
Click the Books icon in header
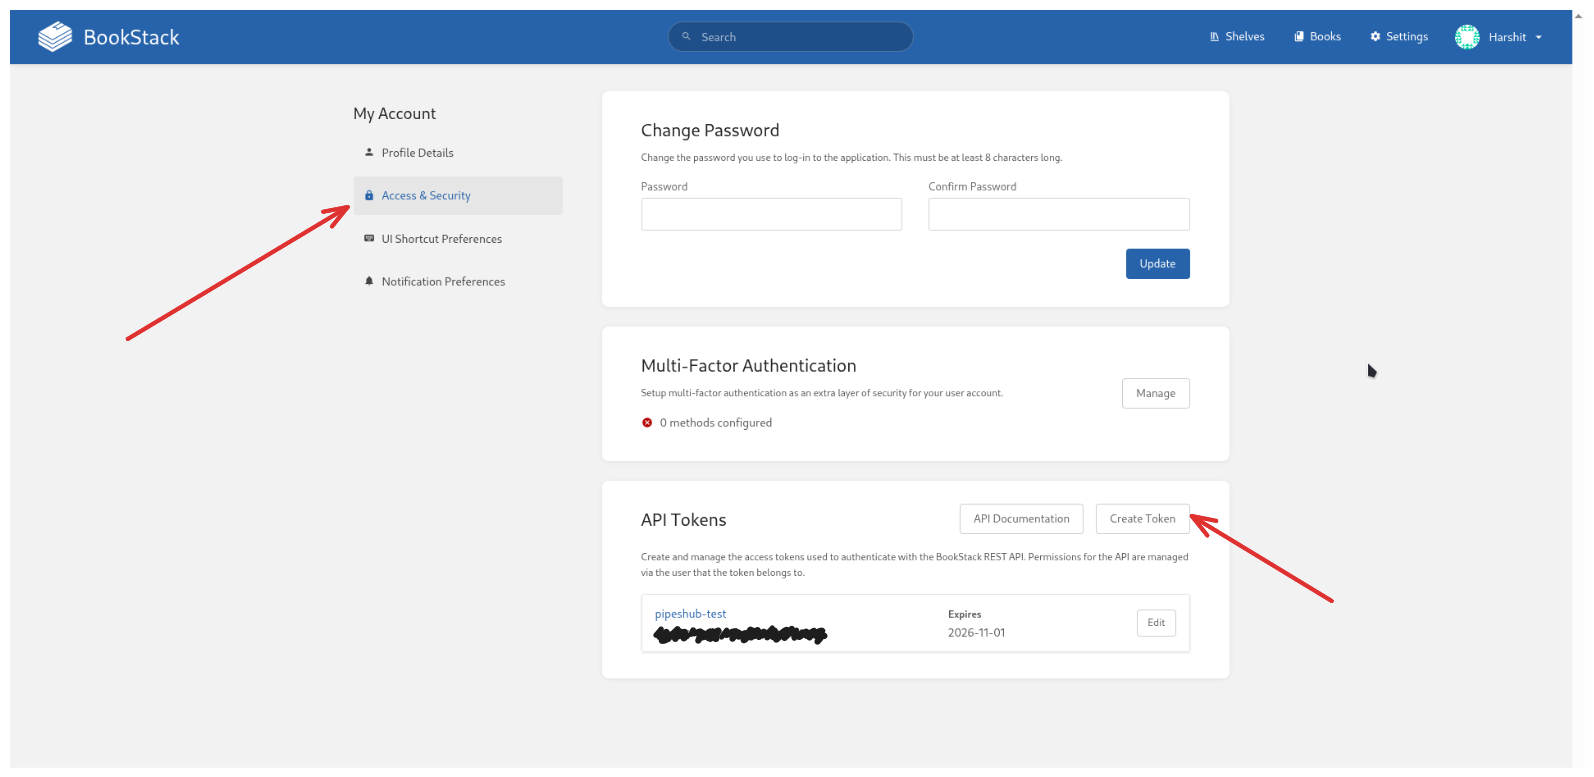tap(1299, 37)
